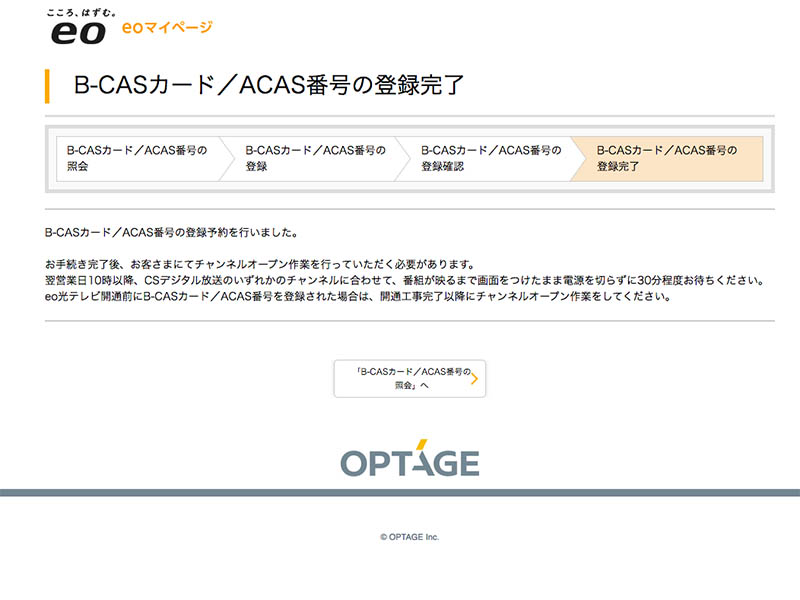Click the gray divider bar above the footer

pyautogui.click(x=400, y=491)
